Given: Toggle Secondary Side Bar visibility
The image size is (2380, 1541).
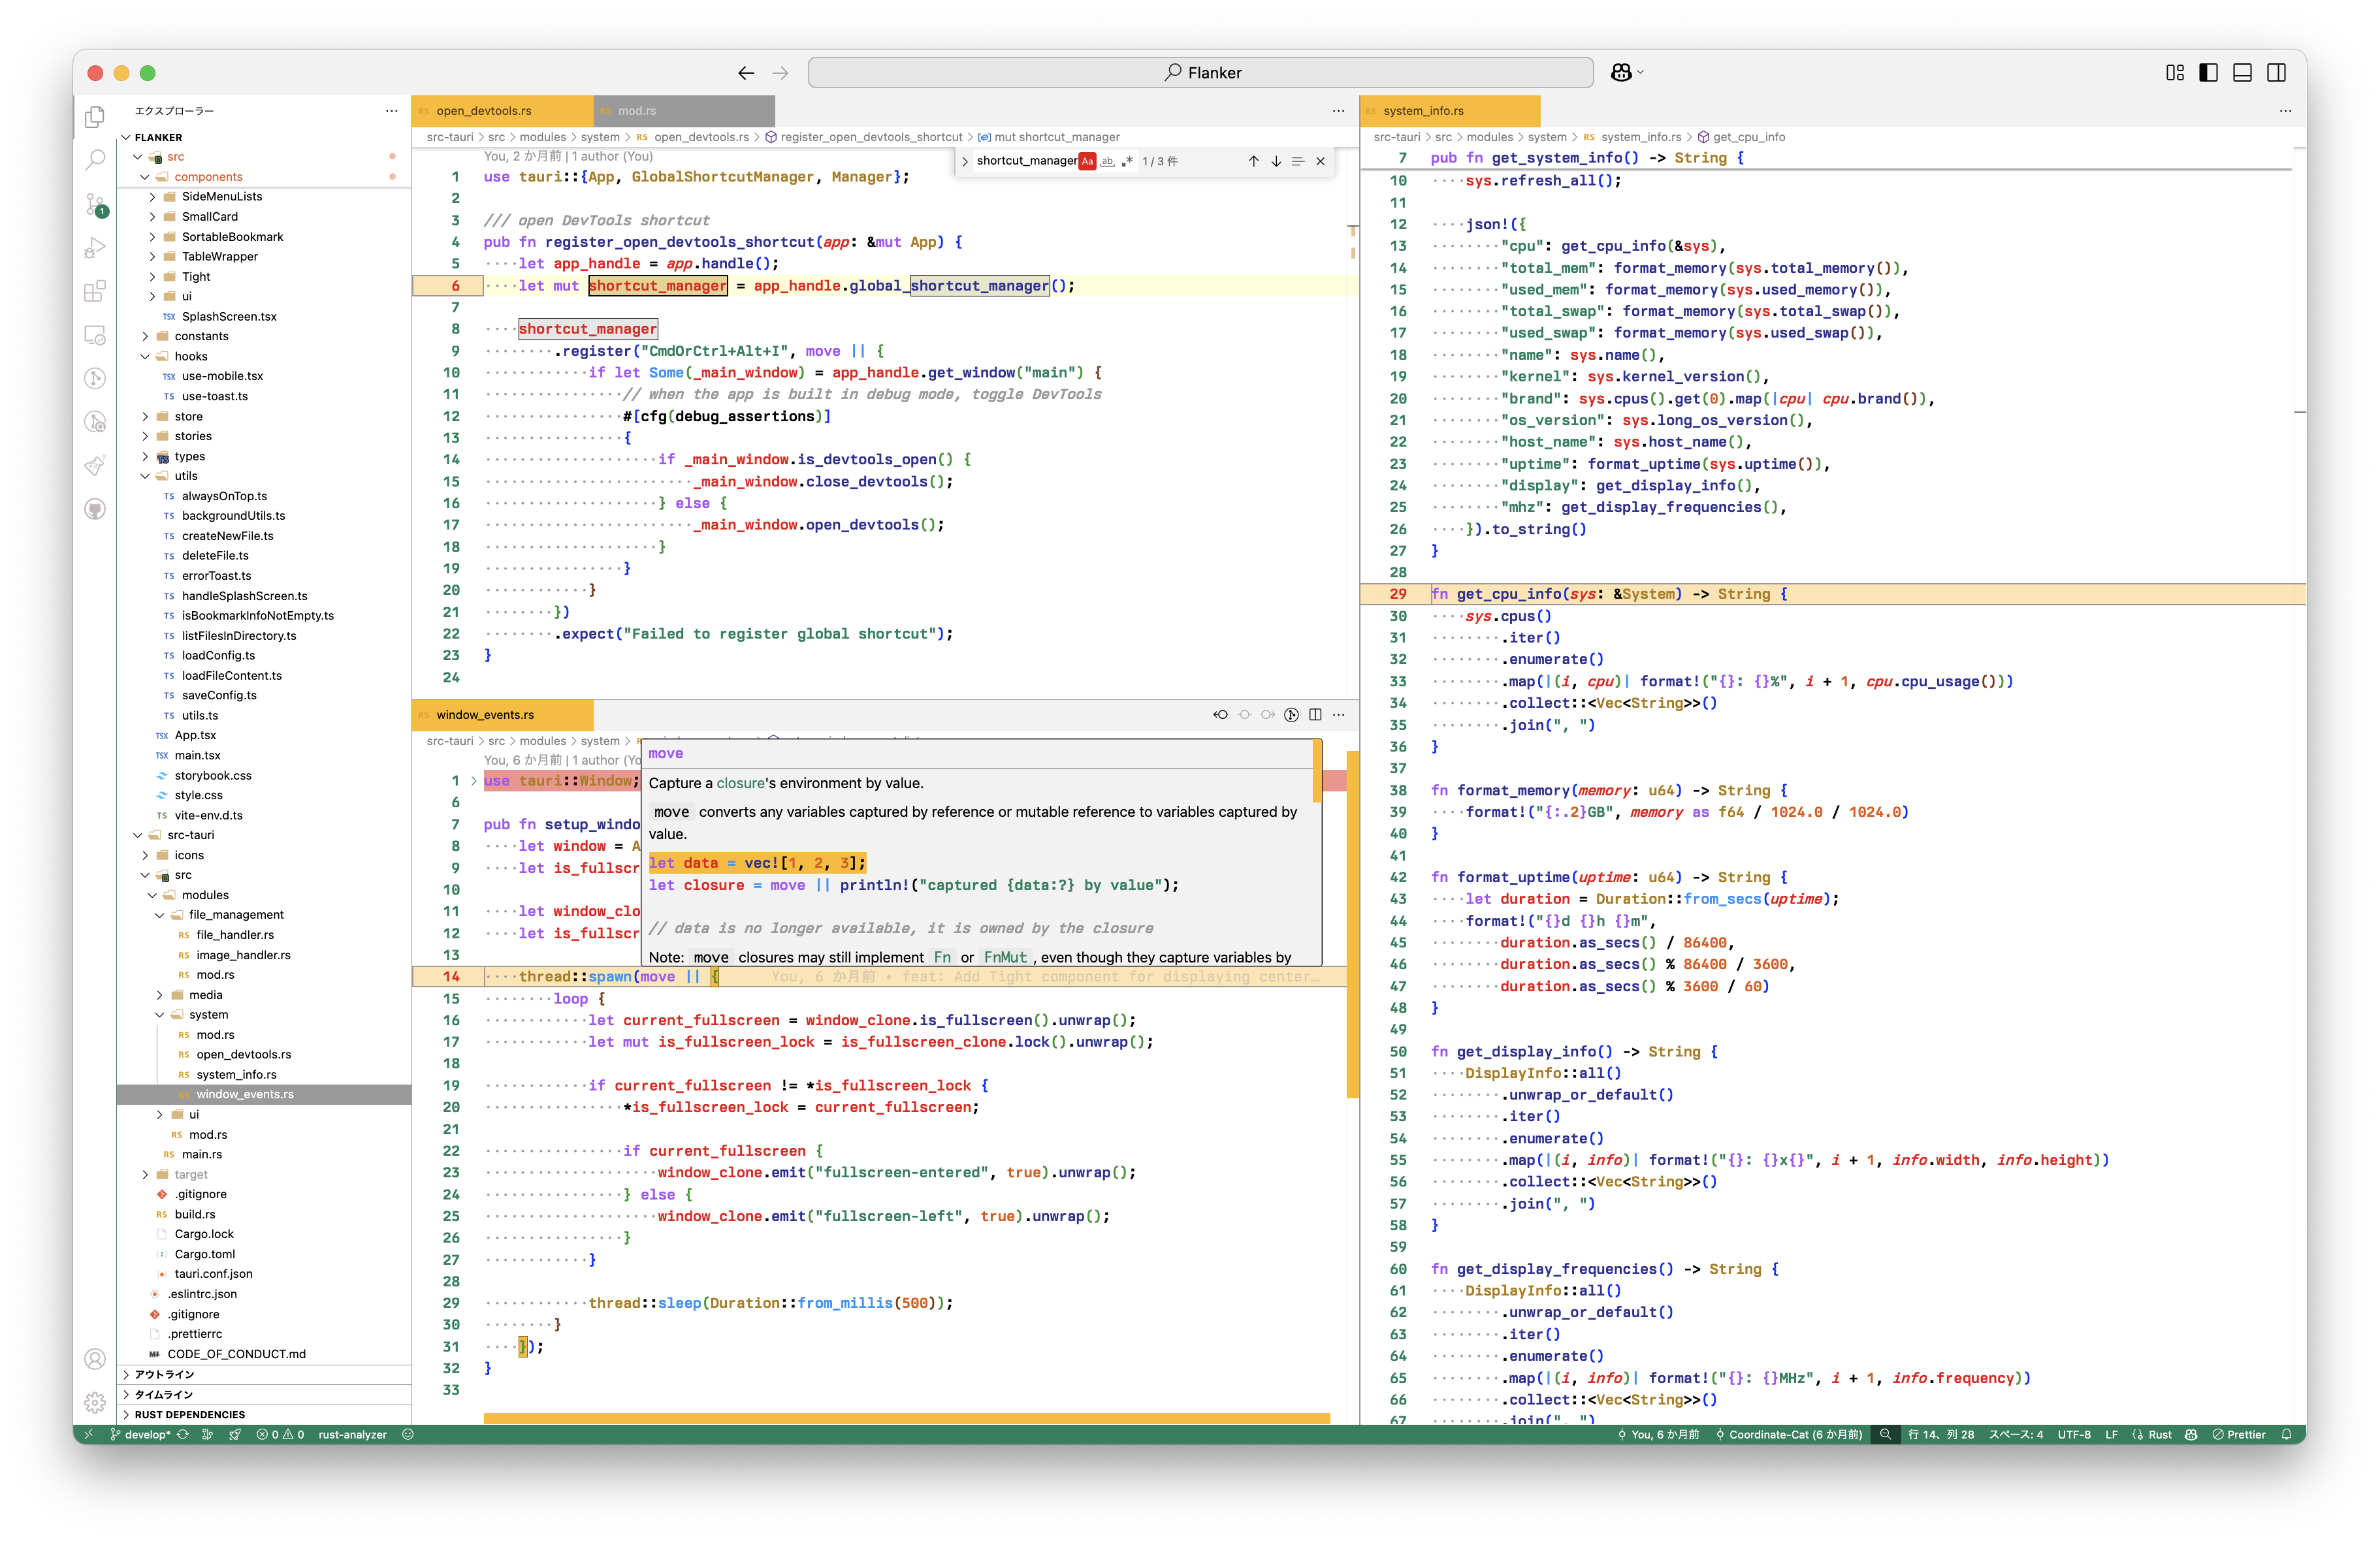Looking at the screenshot, I should pos(2277,72).
